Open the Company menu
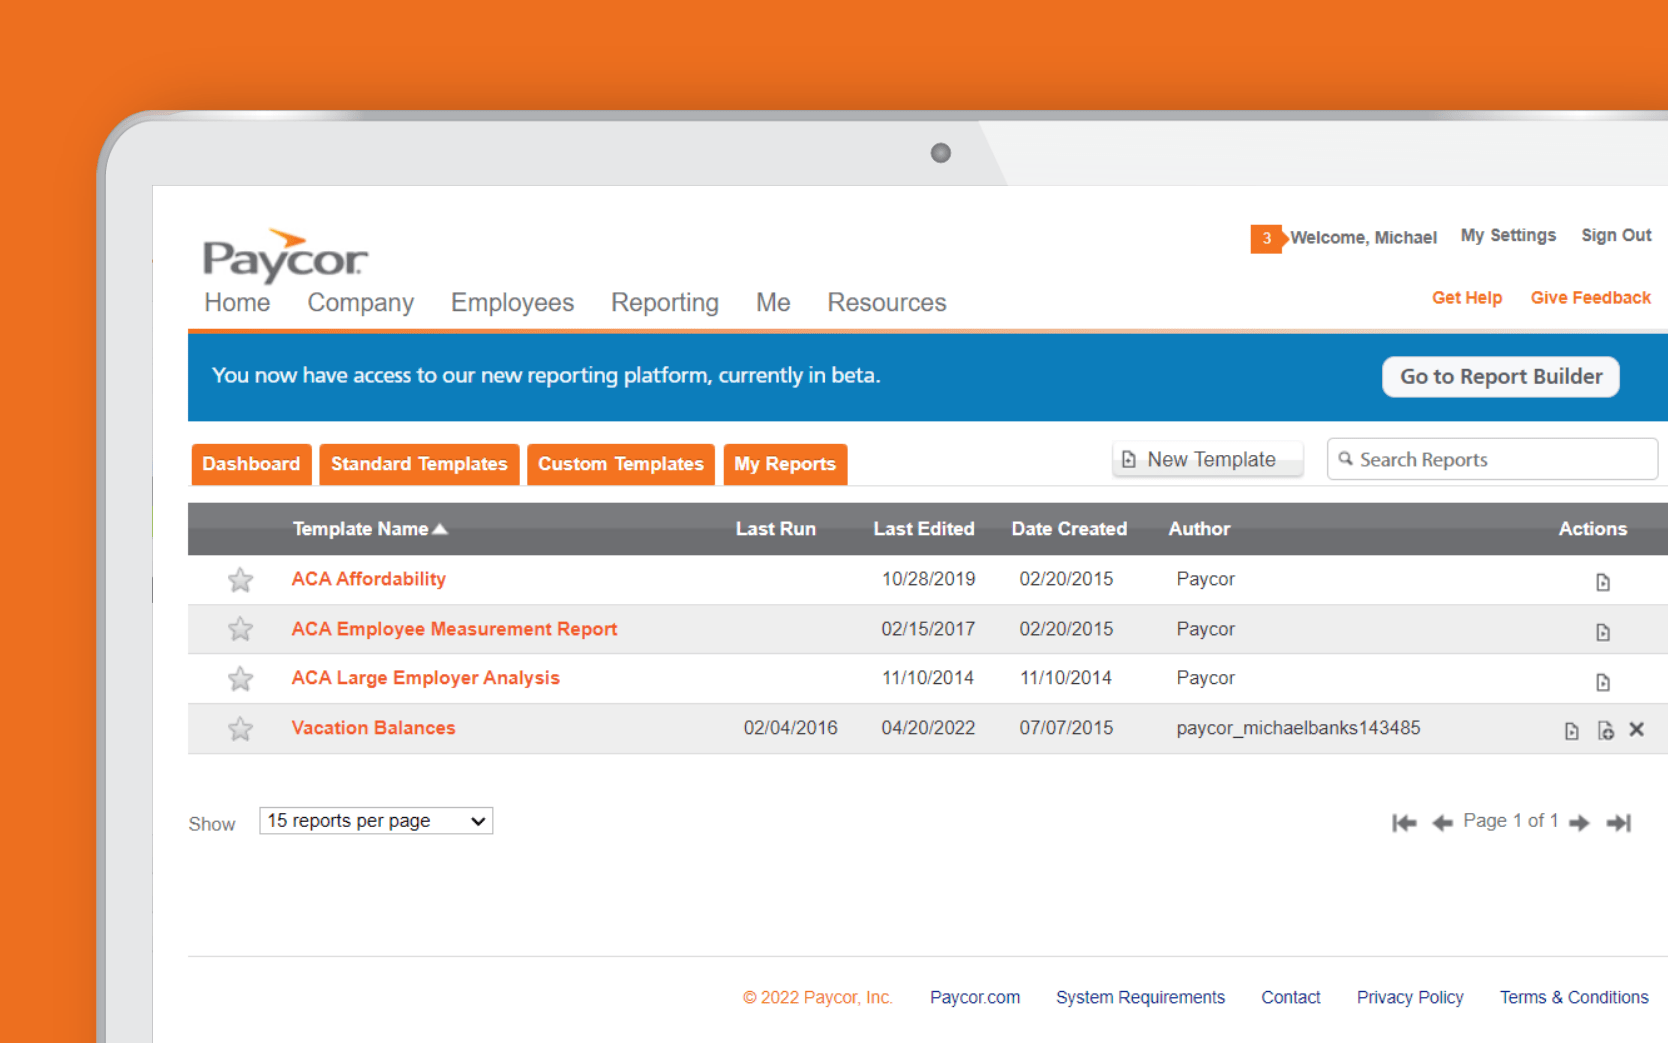Image resolution: width=1668 pixels, height=1043 pixels. (x=360, y=303)
